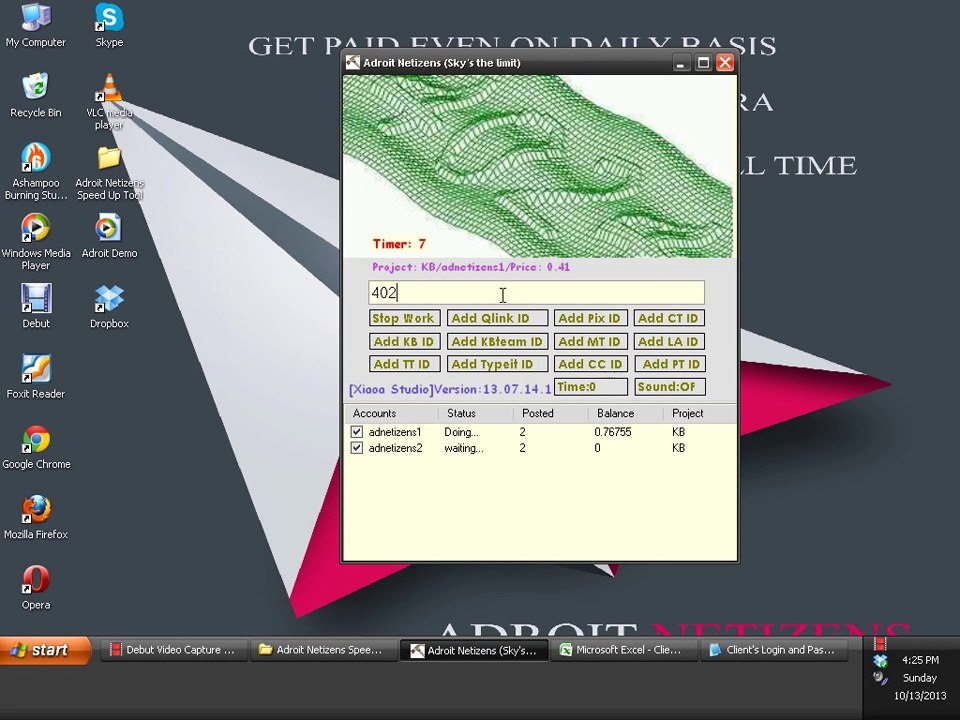Click the Add TT ID button

(404, 364)
